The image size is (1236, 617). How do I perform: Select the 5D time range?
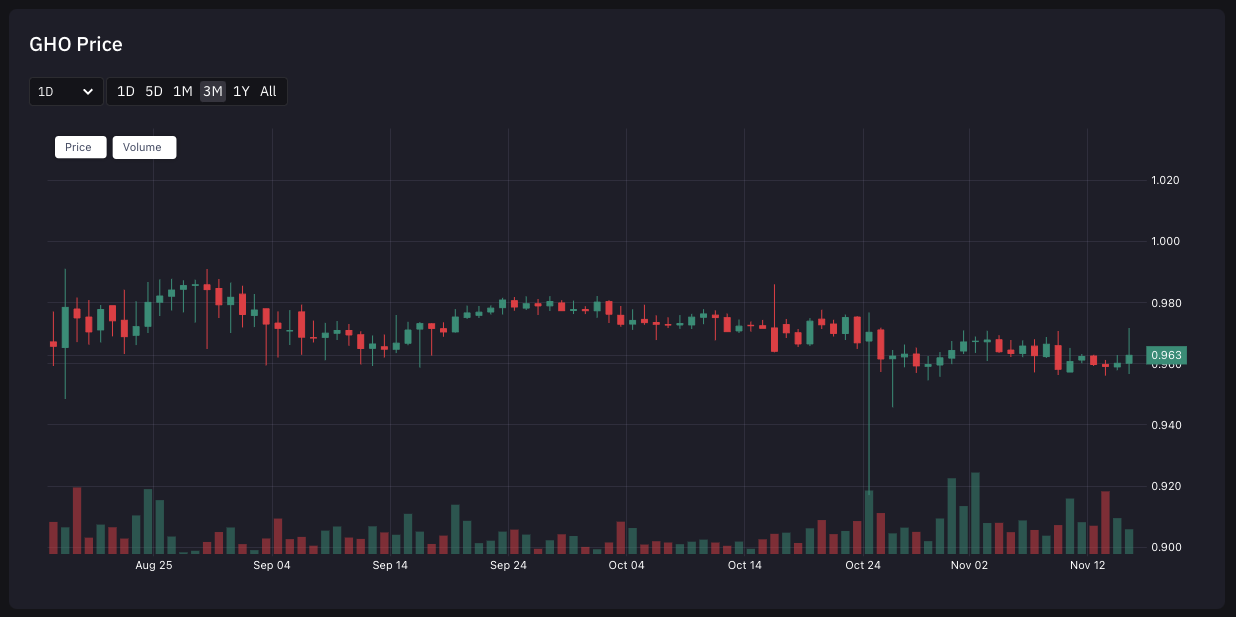click(x=154, y=92)
